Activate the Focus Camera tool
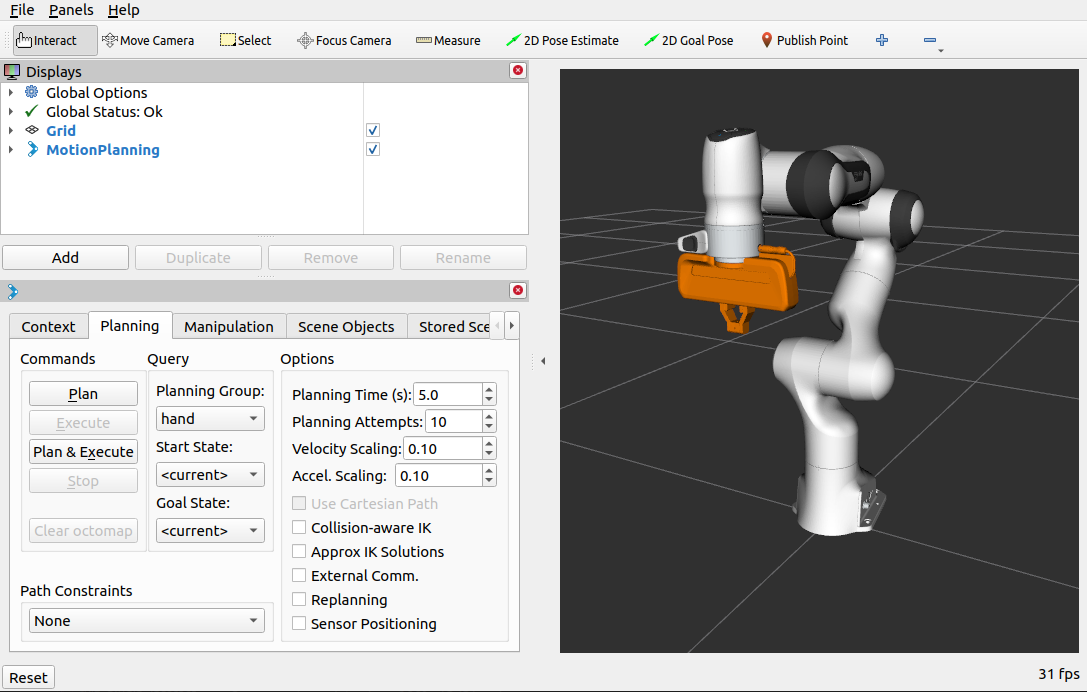Viewport: 1087px width, 692px height. coord(344,40)
